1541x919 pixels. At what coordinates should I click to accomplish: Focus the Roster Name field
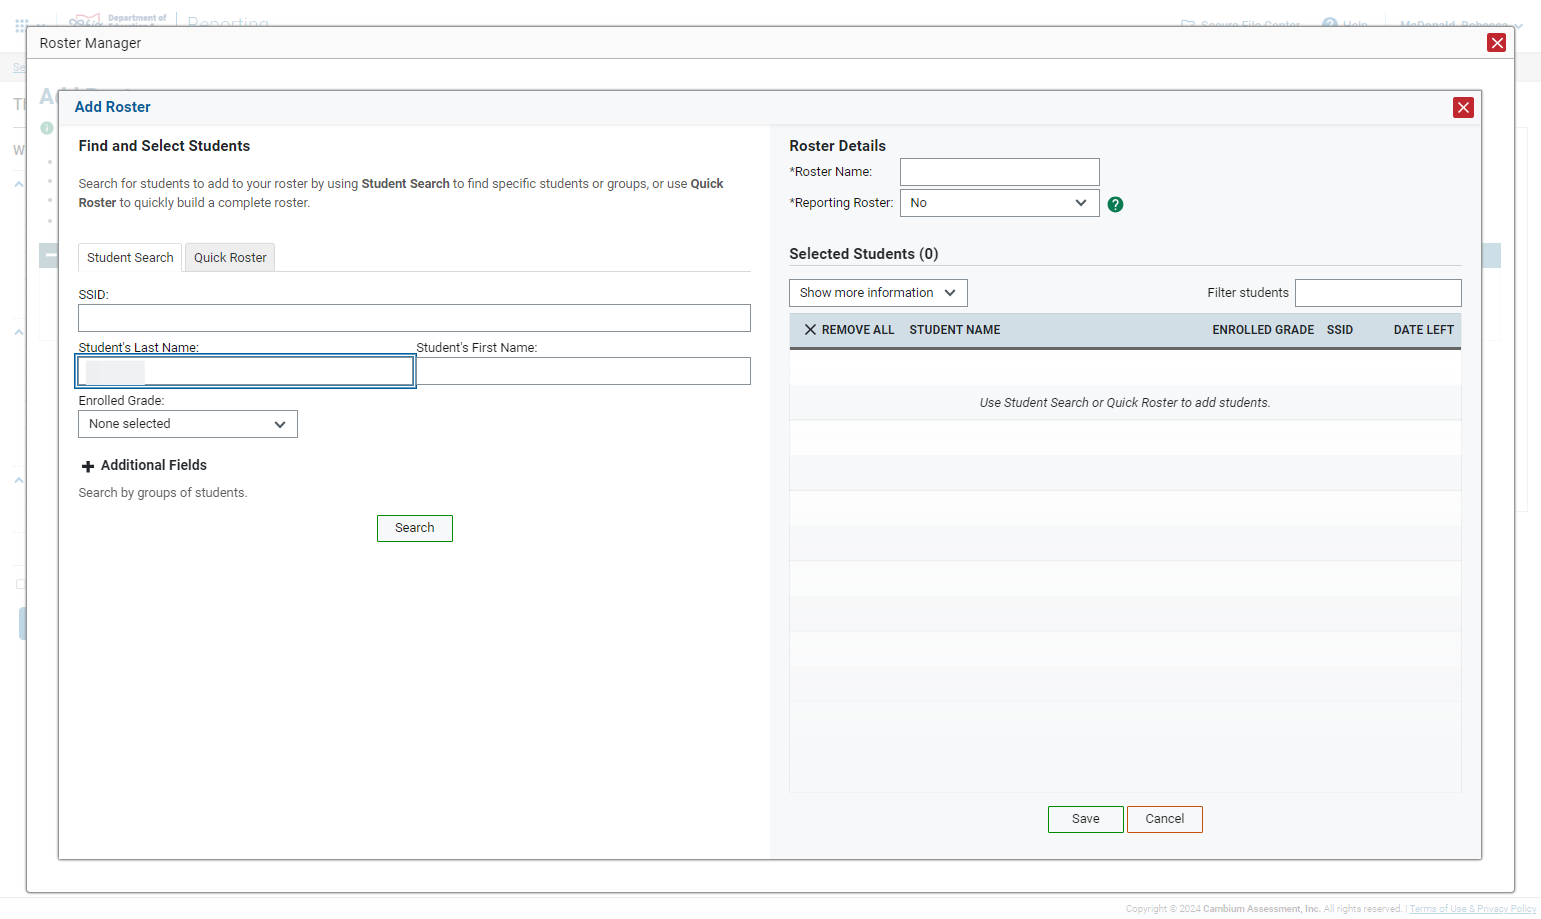click(999, 172)
